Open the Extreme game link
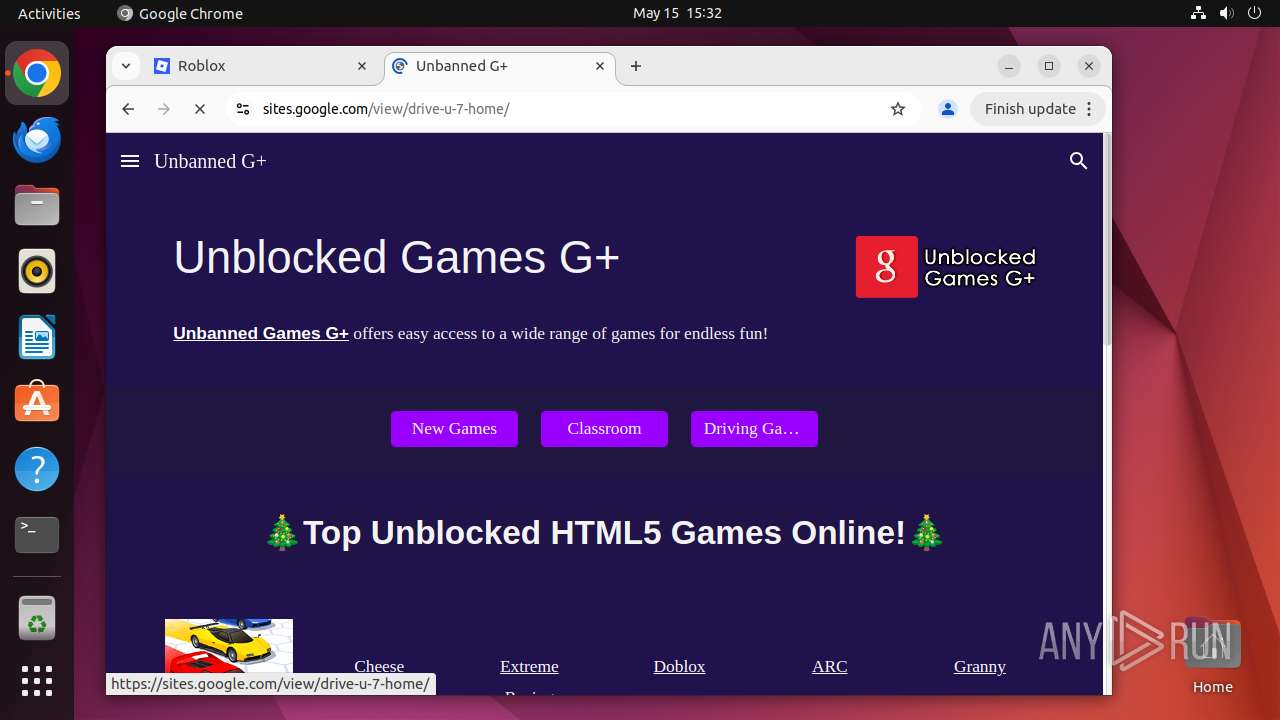Image resolution: width=1280 pixels, height=720 pixels. 529,667
